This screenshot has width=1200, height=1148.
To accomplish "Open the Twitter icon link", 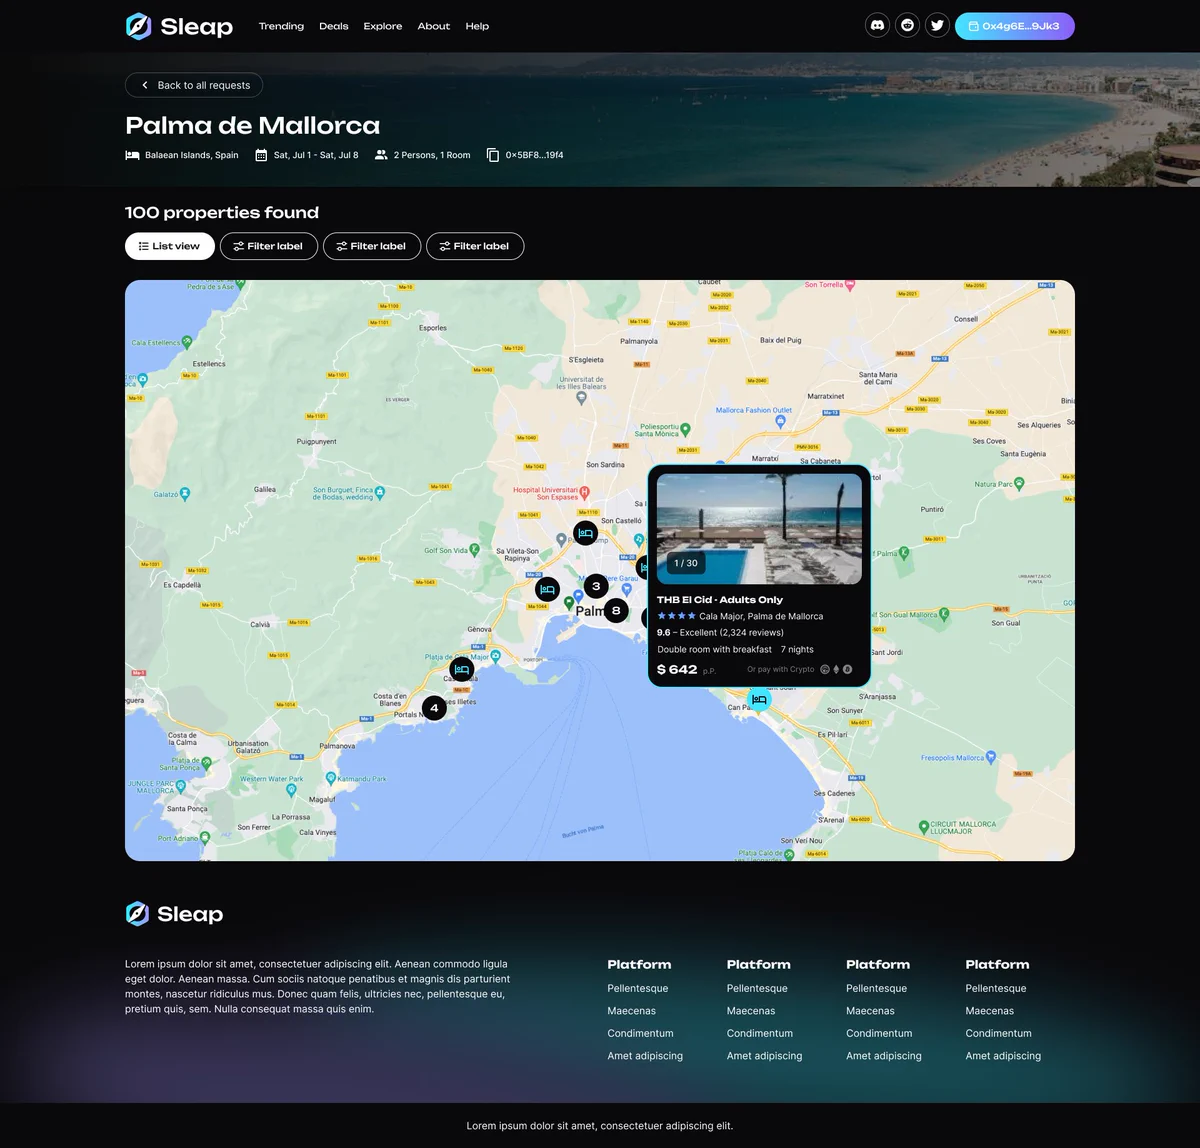I will 937,26.
